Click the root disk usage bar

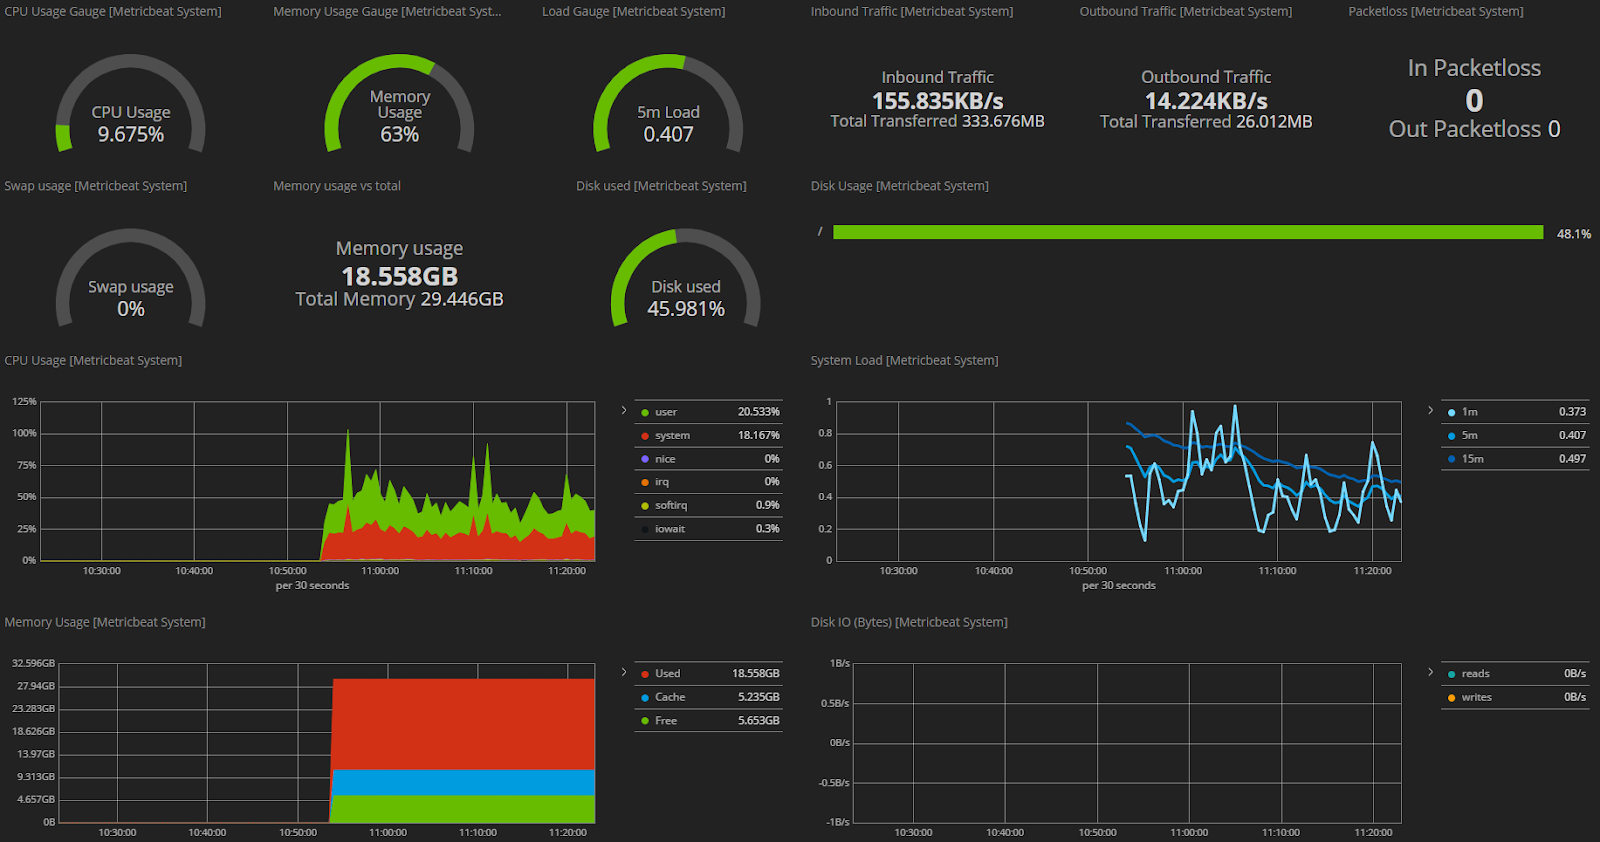1188,232
